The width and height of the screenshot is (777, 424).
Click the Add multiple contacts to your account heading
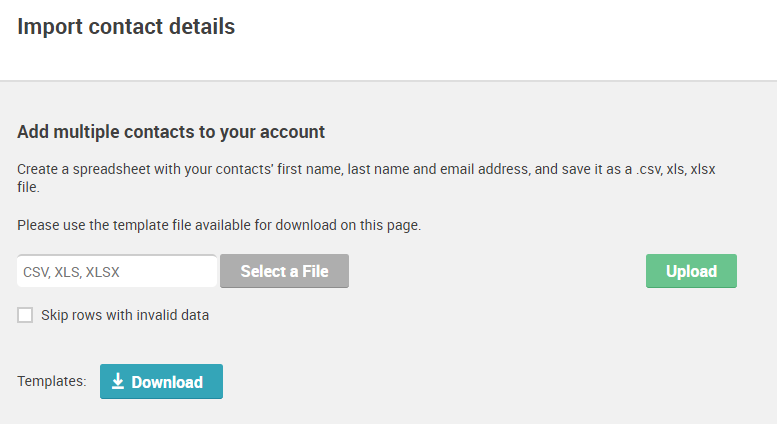[x=171, y=132]
